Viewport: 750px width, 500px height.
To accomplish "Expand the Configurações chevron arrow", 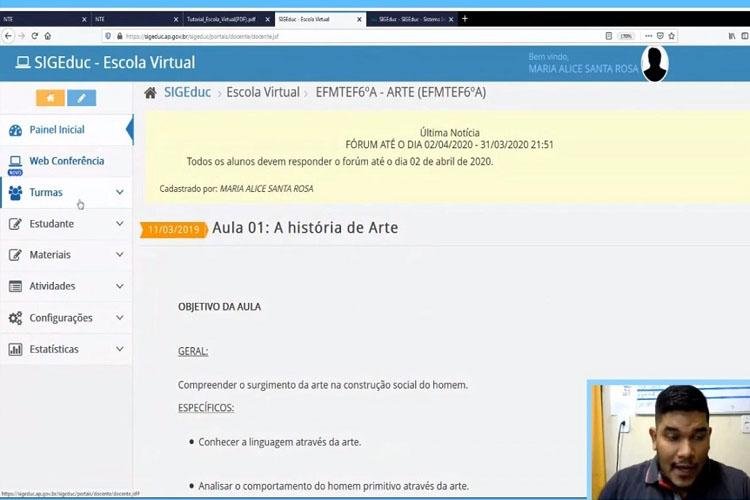I will tap(120, 318).
